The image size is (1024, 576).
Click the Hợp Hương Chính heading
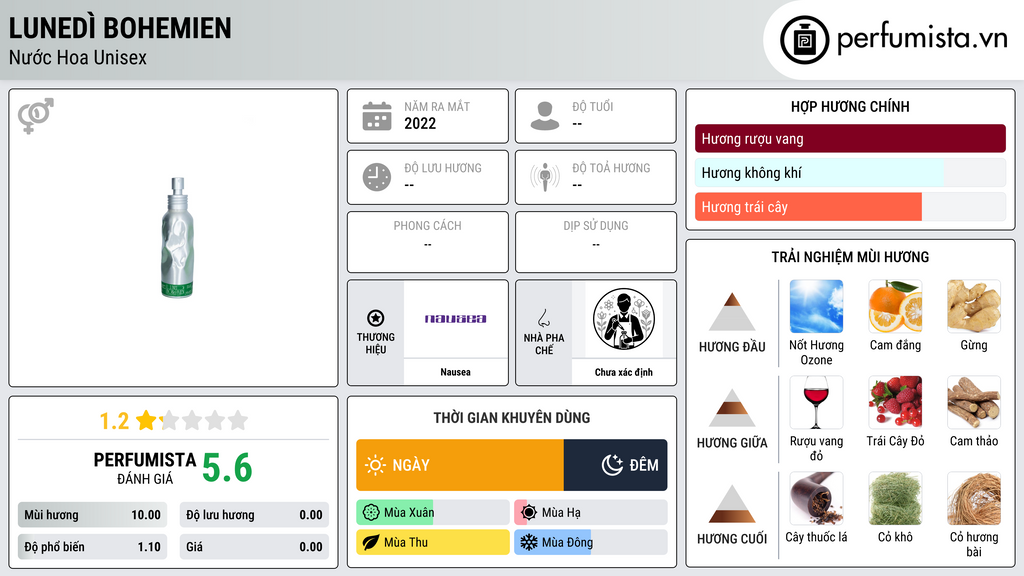point(850,106)
